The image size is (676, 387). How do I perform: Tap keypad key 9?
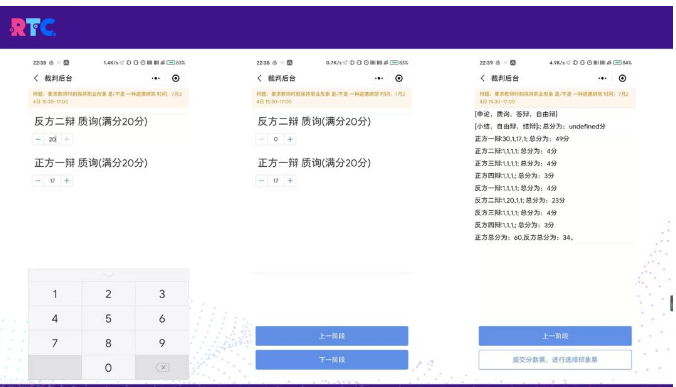(162, 343)
